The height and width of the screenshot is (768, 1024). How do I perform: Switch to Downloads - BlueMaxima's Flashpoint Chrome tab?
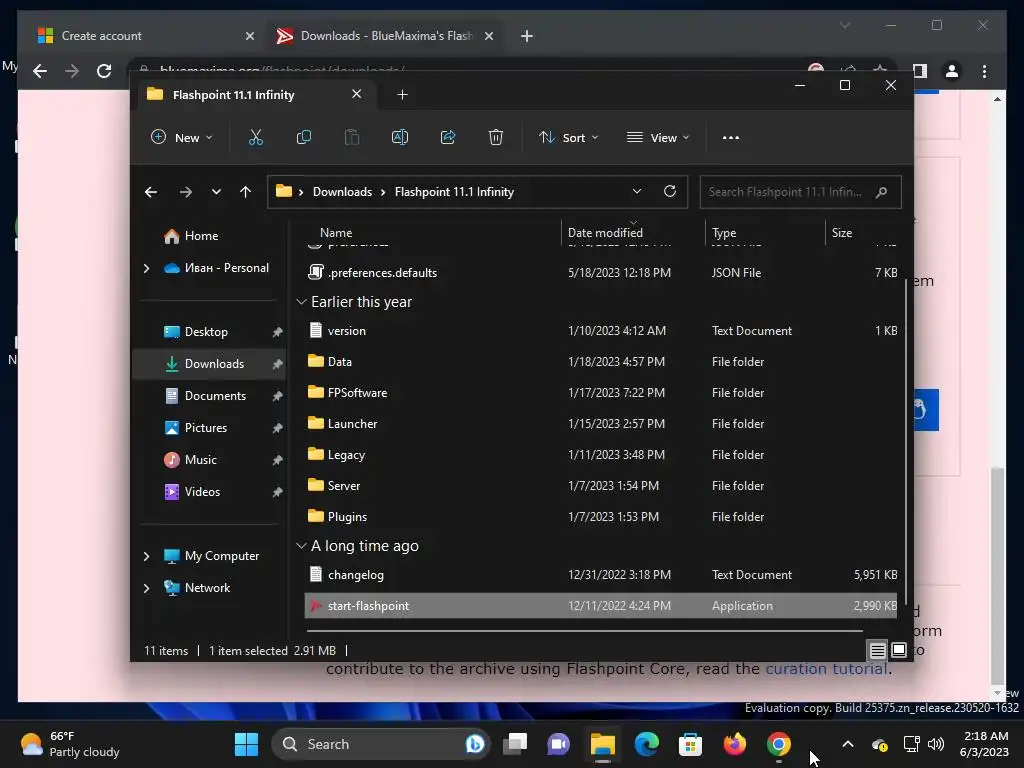click(385, 36)
